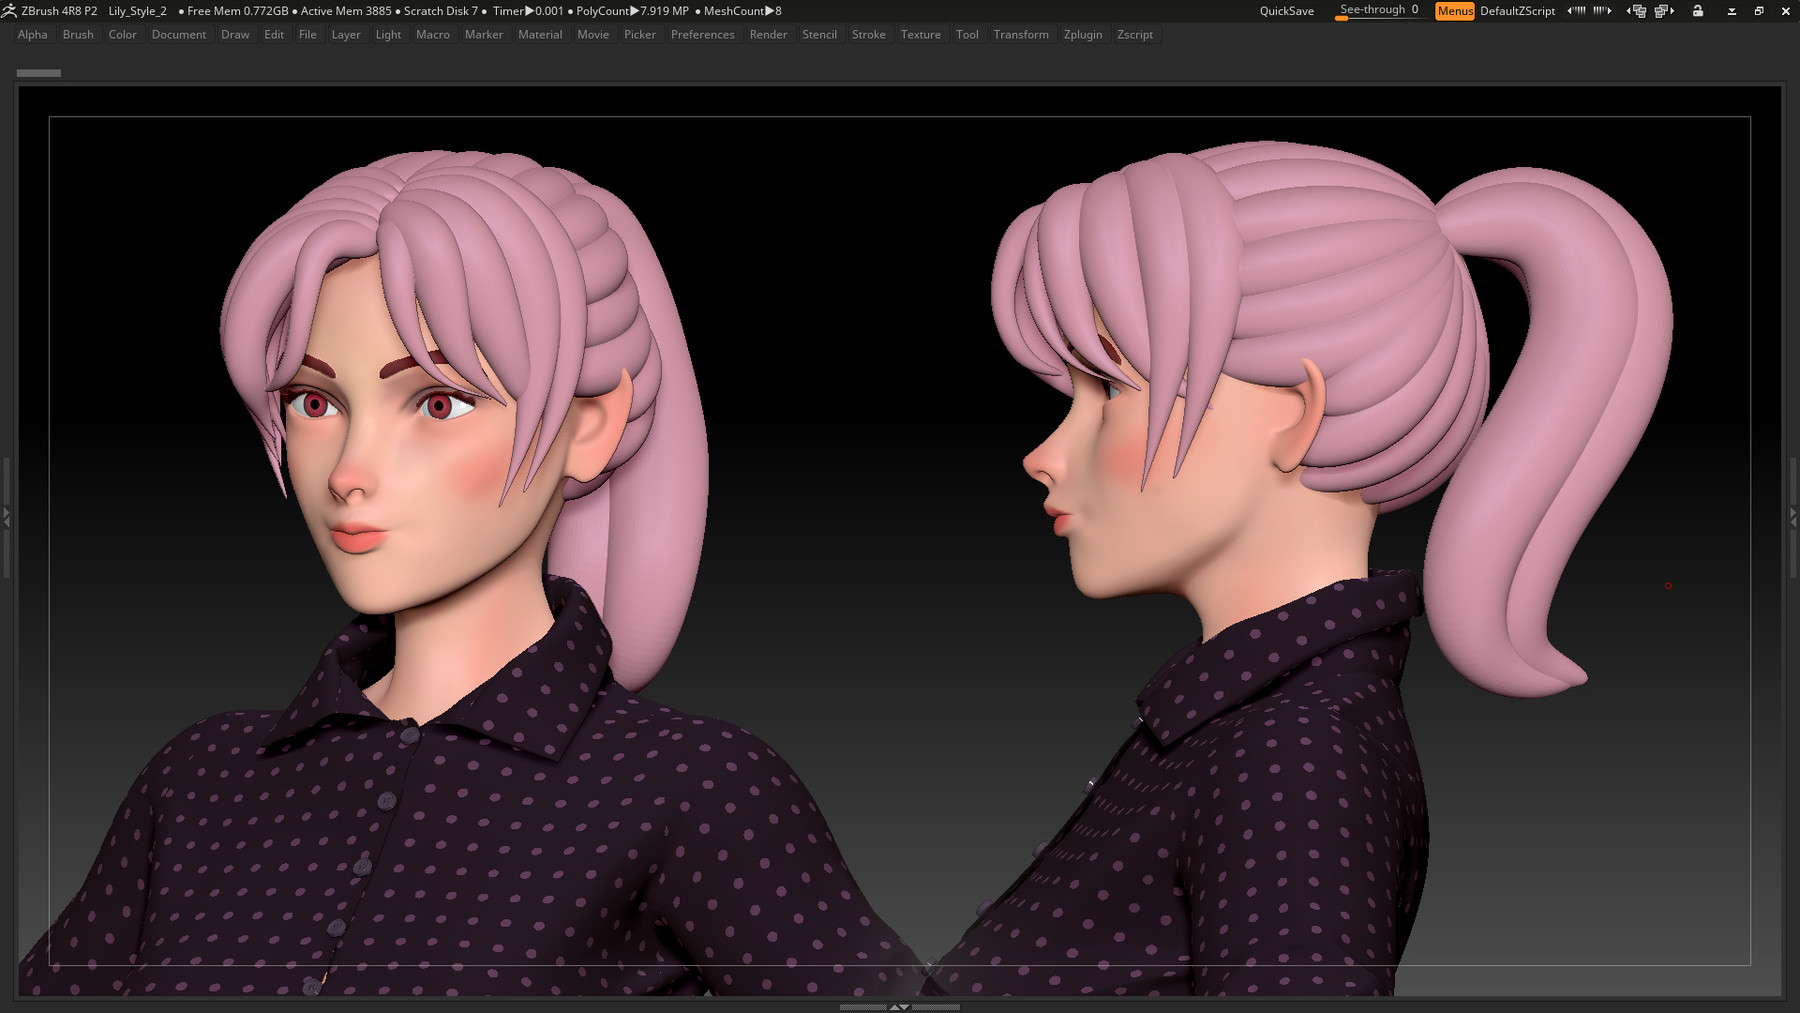Image resolution: width=1800 pixels, height=1013 pixels.
Task: Open the Color menu
Action: (123, 35)
